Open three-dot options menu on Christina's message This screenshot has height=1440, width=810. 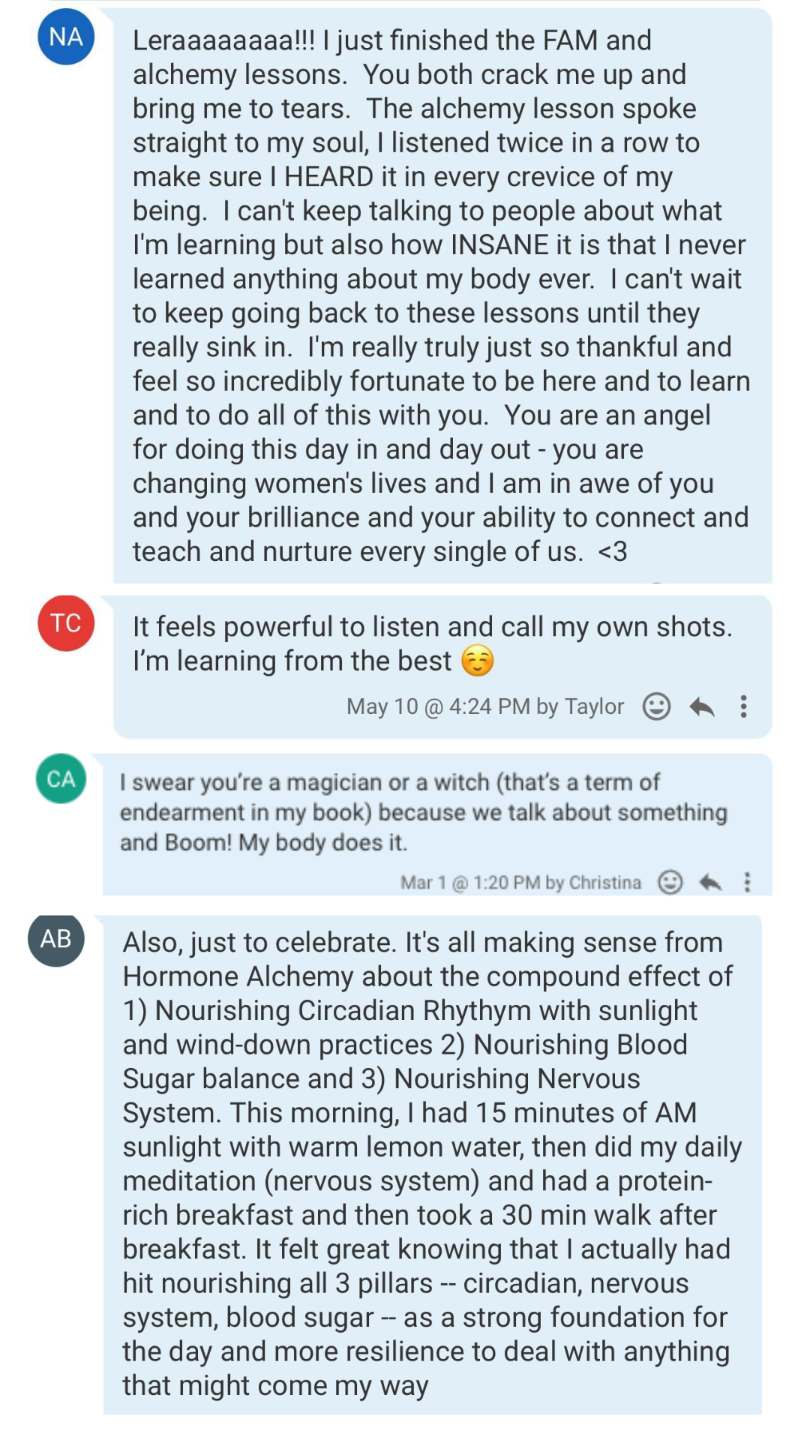pyautogui.click(x=747, y=882)
